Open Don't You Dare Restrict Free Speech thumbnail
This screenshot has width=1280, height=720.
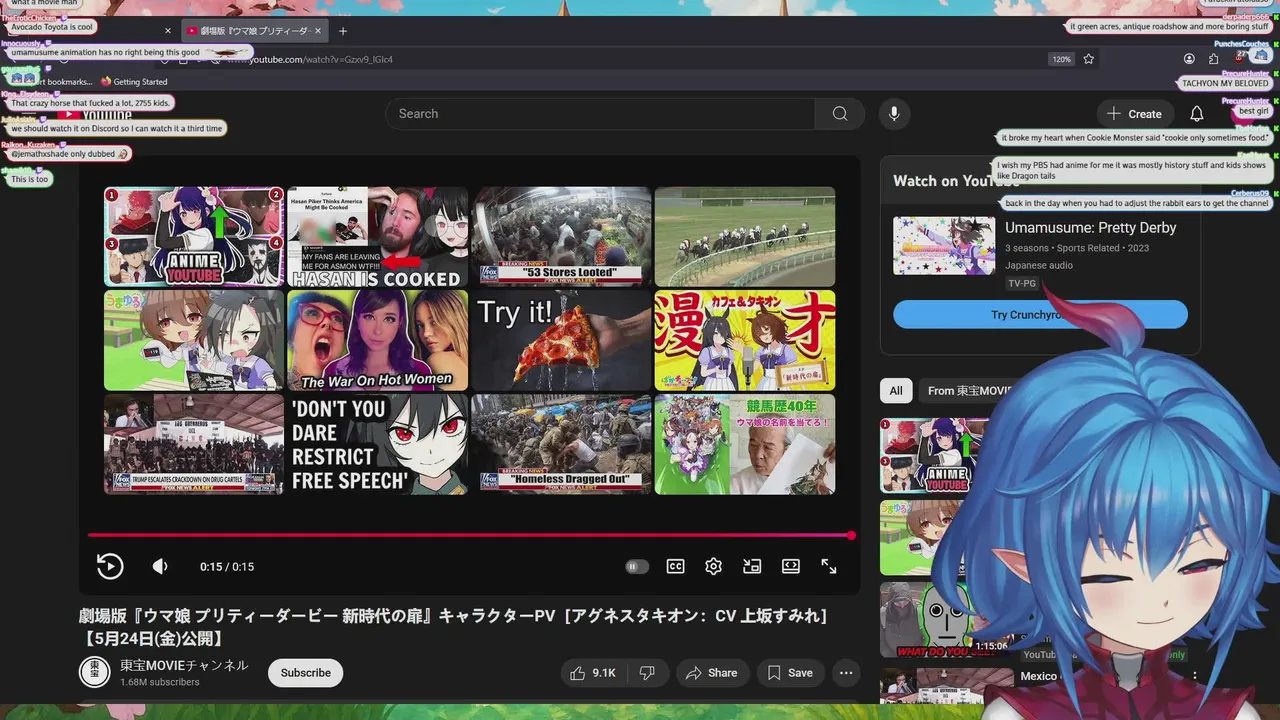(x=377, y=444)
